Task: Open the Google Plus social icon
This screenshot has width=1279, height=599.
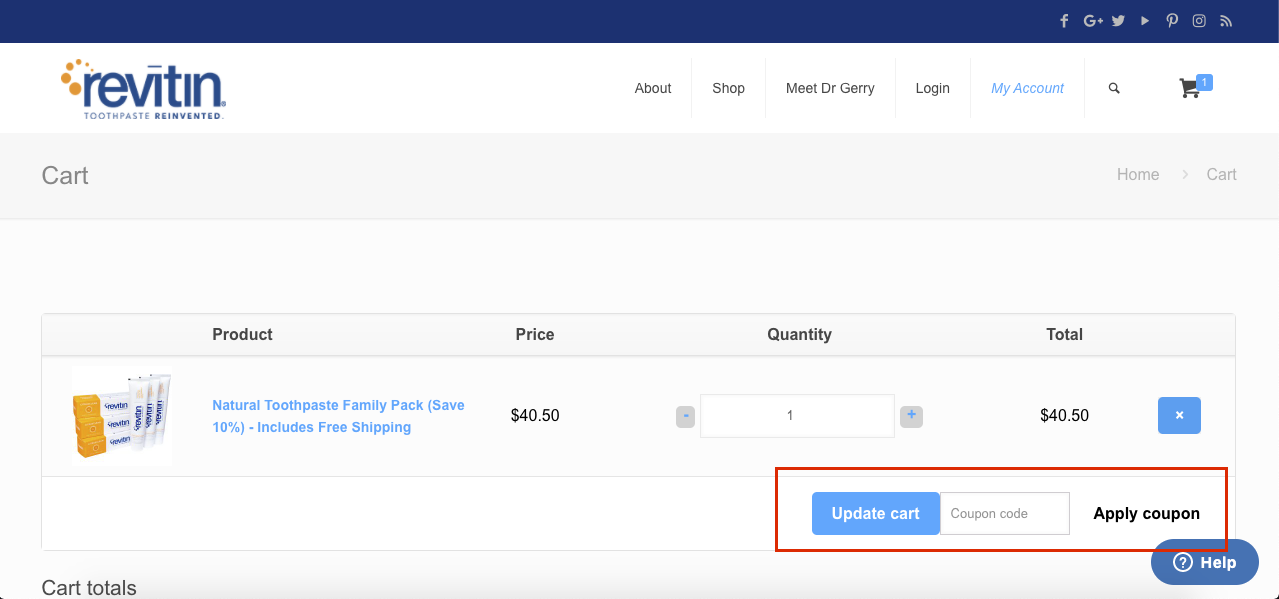Action: [1092, 21]
